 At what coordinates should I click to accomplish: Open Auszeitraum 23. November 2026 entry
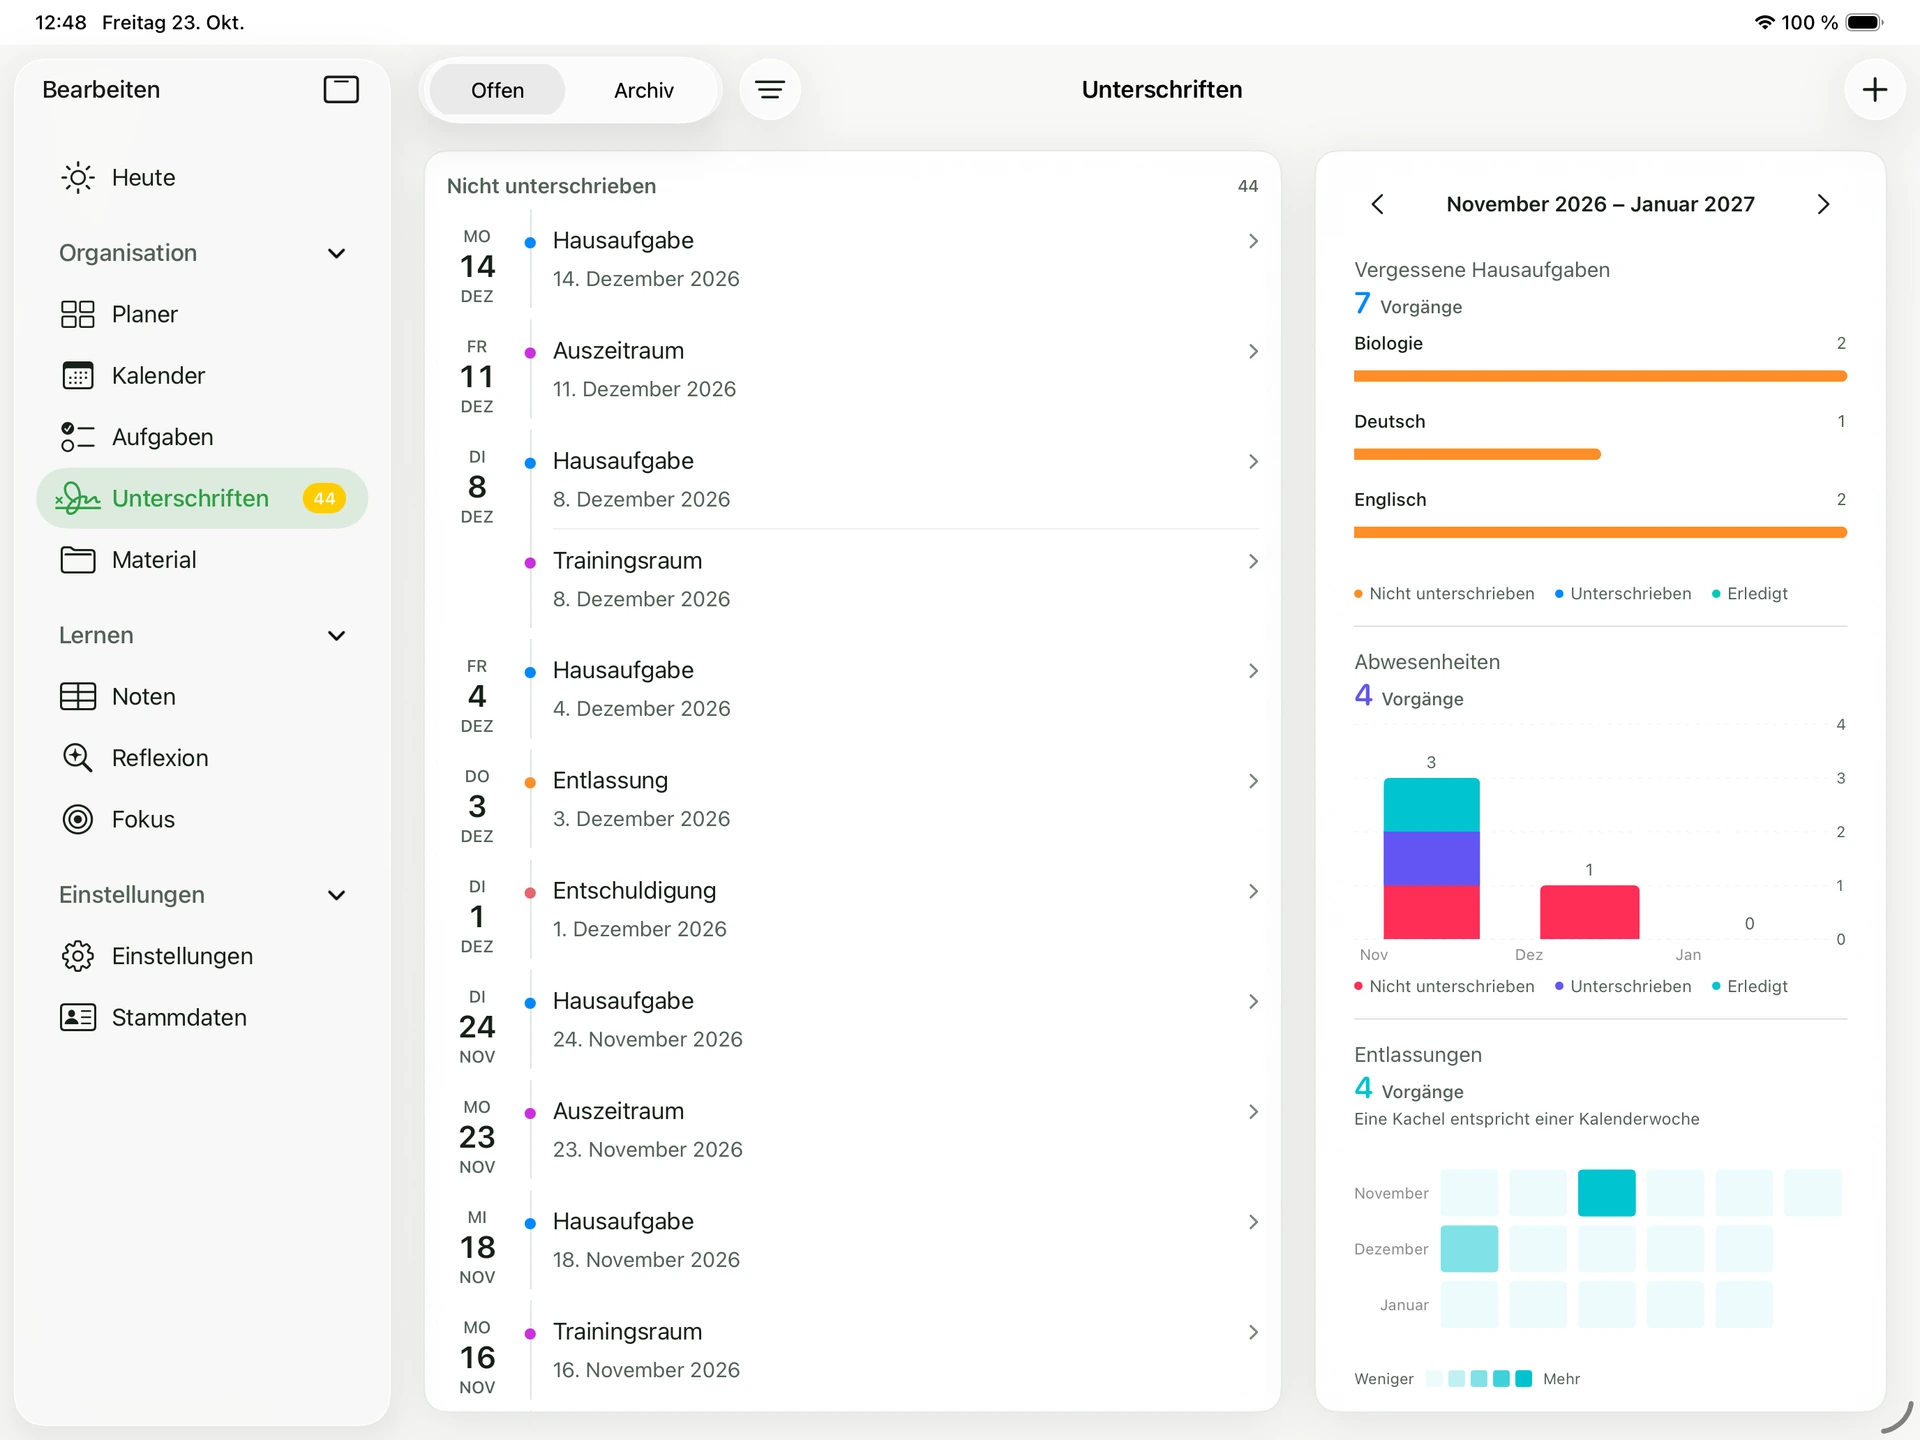[853, 1130]
